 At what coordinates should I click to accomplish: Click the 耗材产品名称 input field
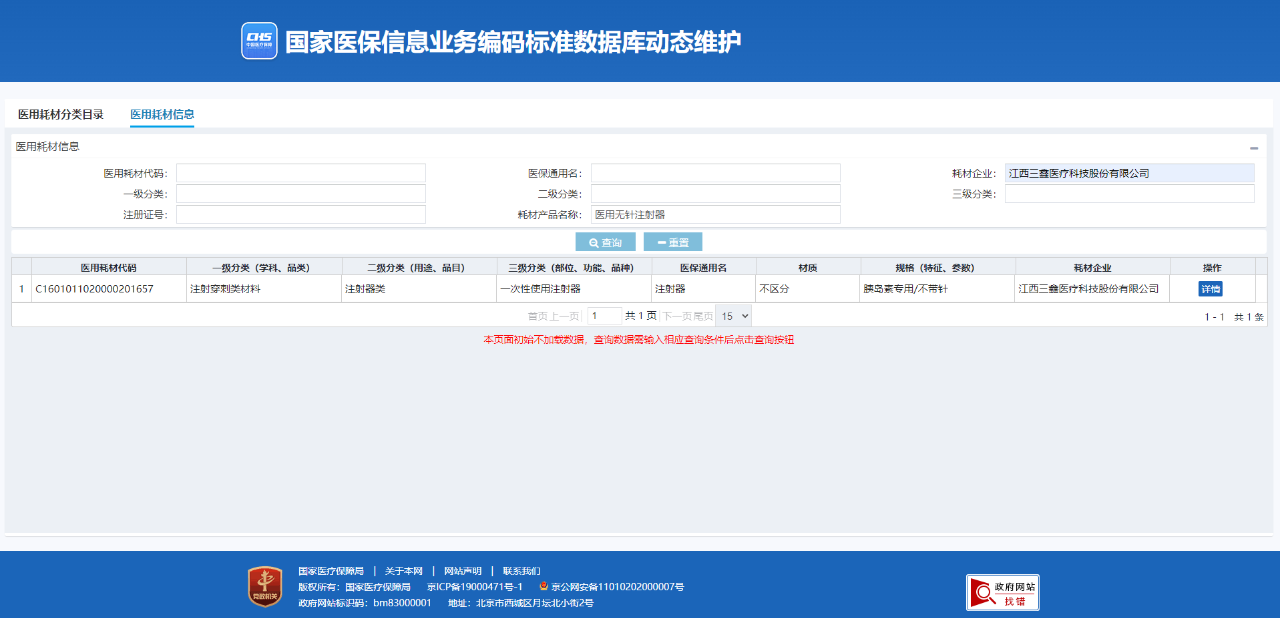(x=716, y=215)
